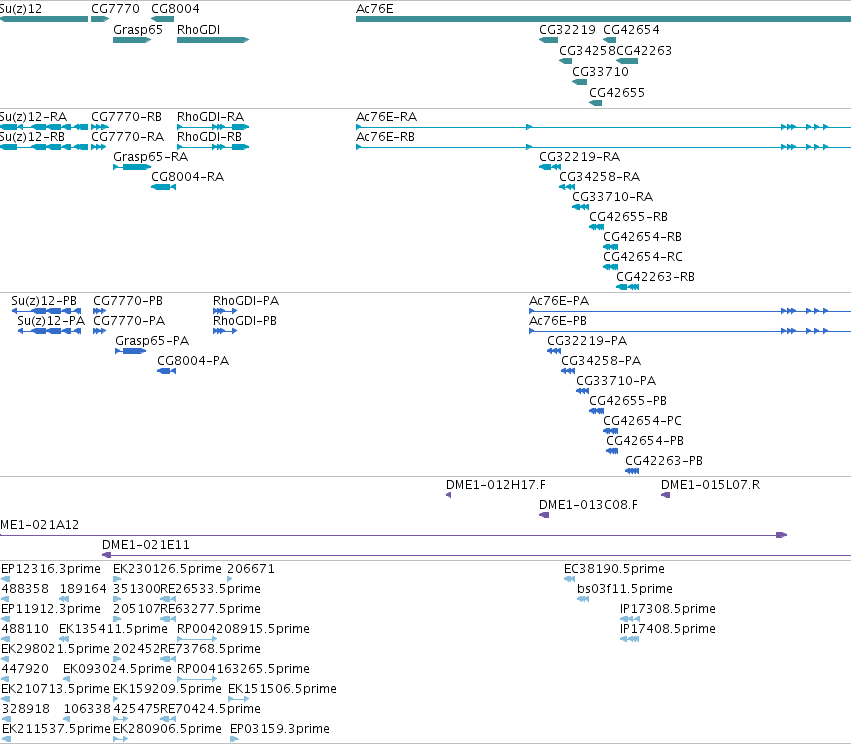Click transcript label CG42654-RB
Image resolution: width=851 pixels, height=744 pixels.
642,237
